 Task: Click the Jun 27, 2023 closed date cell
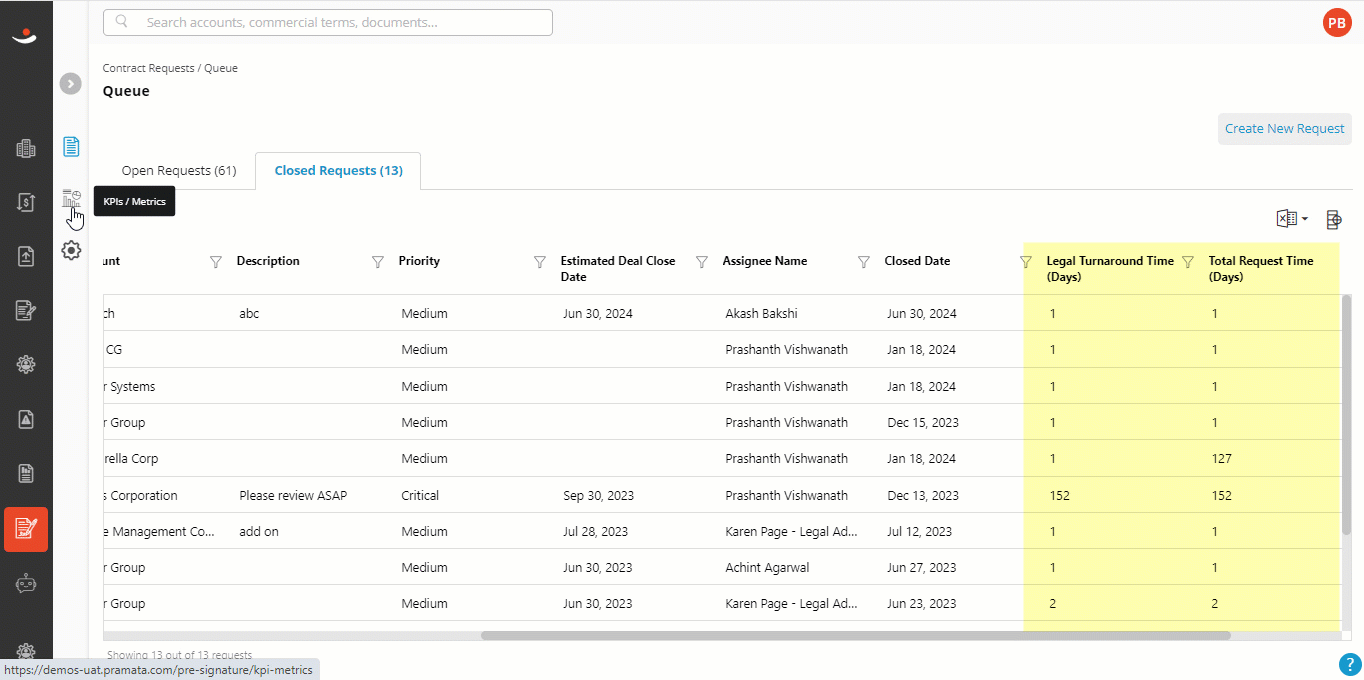(x=921, y=567)
